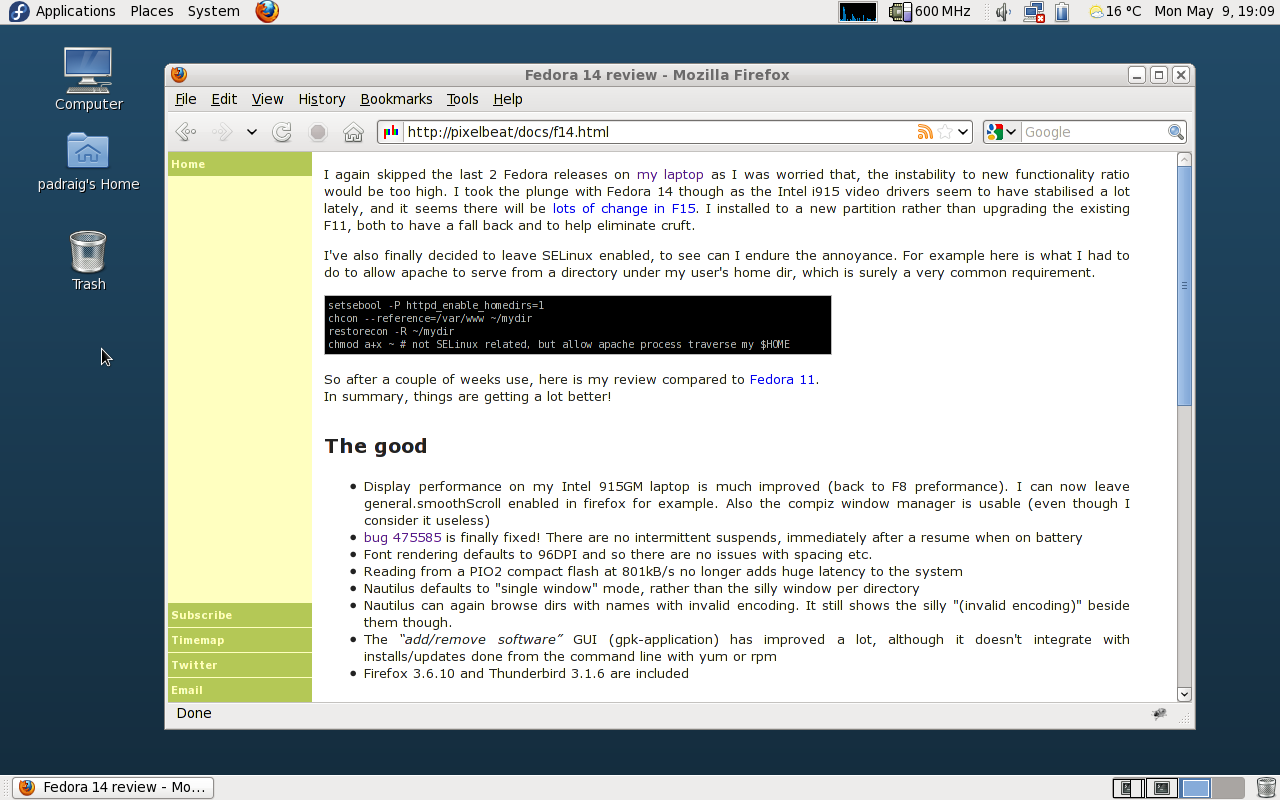Open the Timemap sidebar link
Screen dimensions: 1280x800
240,640
